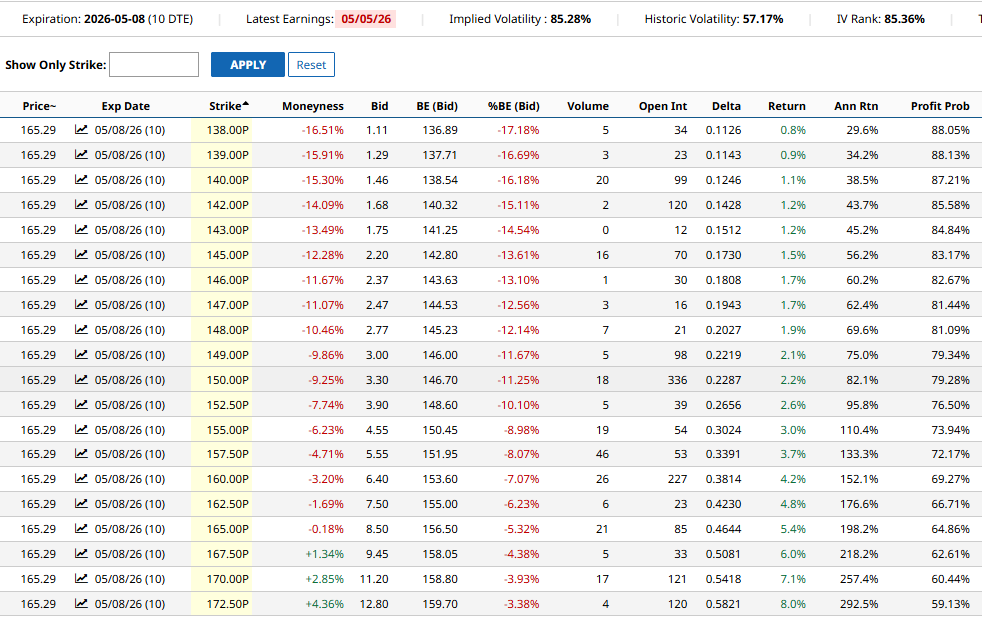Sort by Strike column header
This screenshot has height=623, width=982.
coord(228,106)
